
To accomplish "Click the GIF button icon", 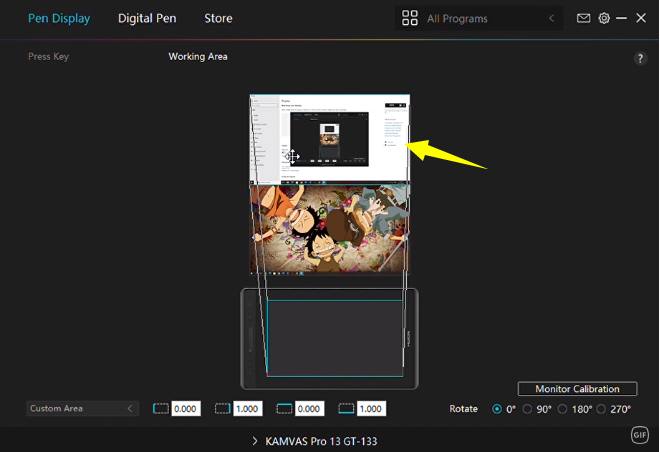I will [639, 435].
